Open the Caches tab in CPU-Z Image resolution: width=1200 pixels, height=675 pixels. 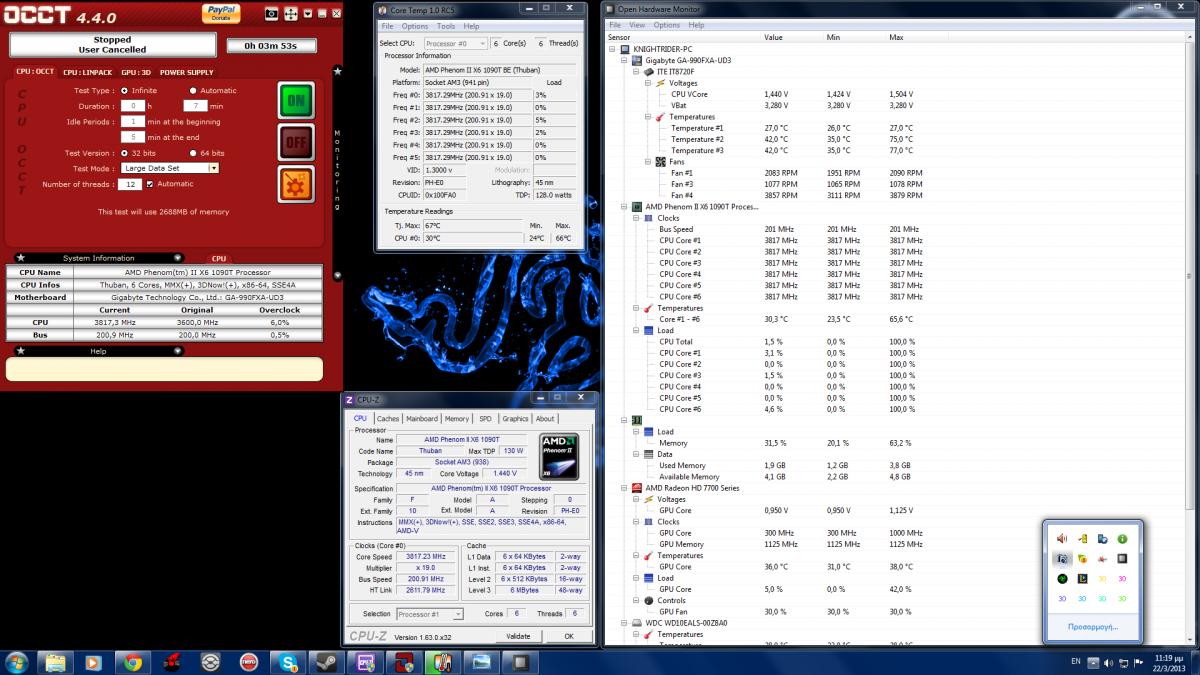coord(388,419)
